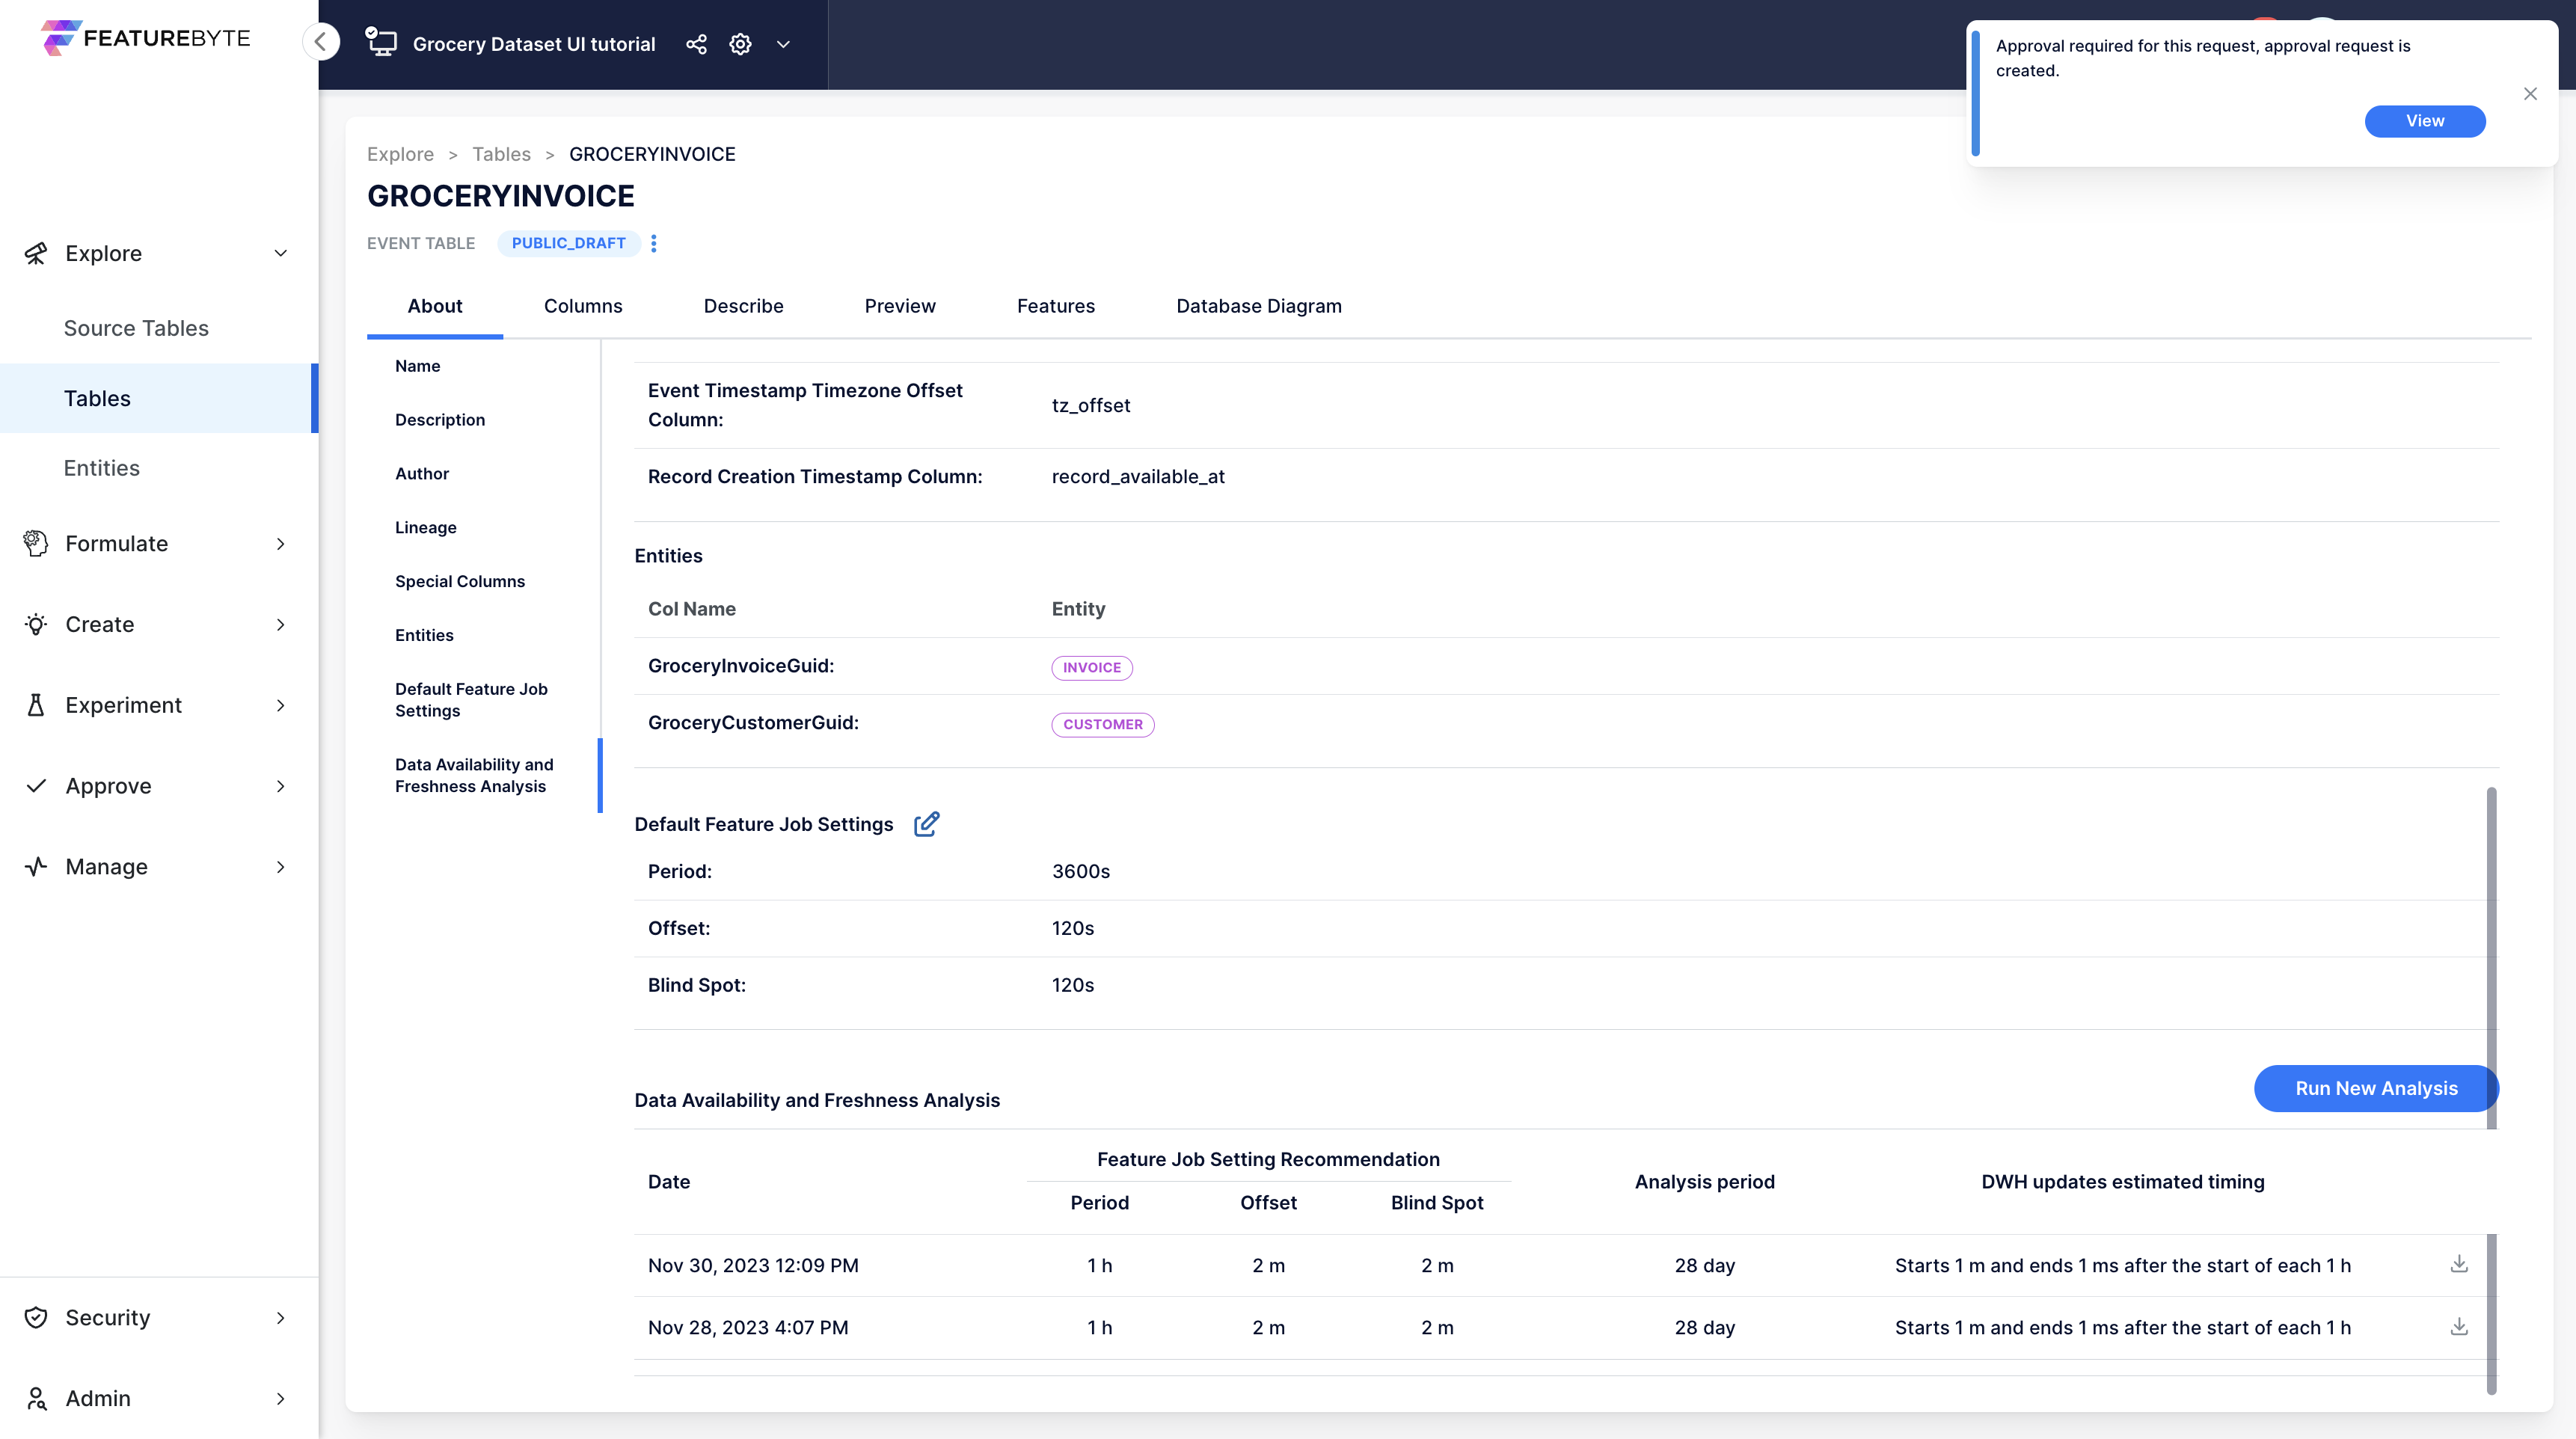Click the Experiment flask icon
The height and width of the screenshot is (1439, 2576).
(x=36, y=705)
